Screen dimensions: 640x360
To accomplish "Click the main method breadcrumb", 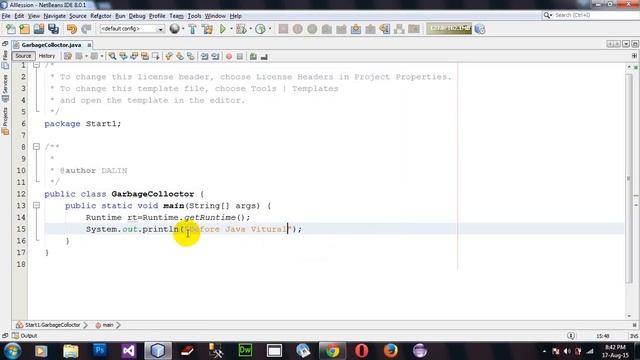I will (x=105, y=325).
